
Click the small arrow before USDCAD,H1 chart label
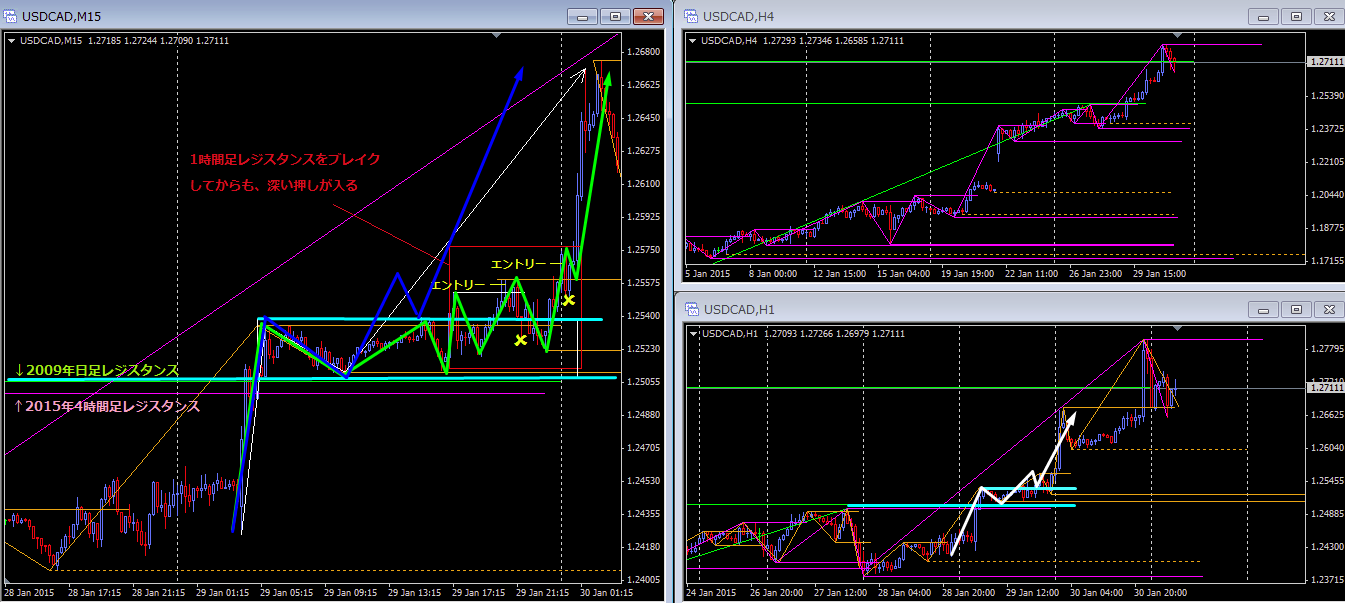(694, 333)
